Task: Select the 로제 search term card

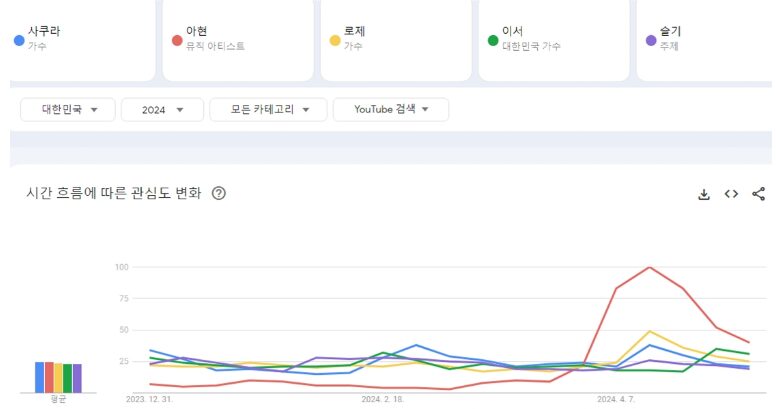Action: point(395,38)
